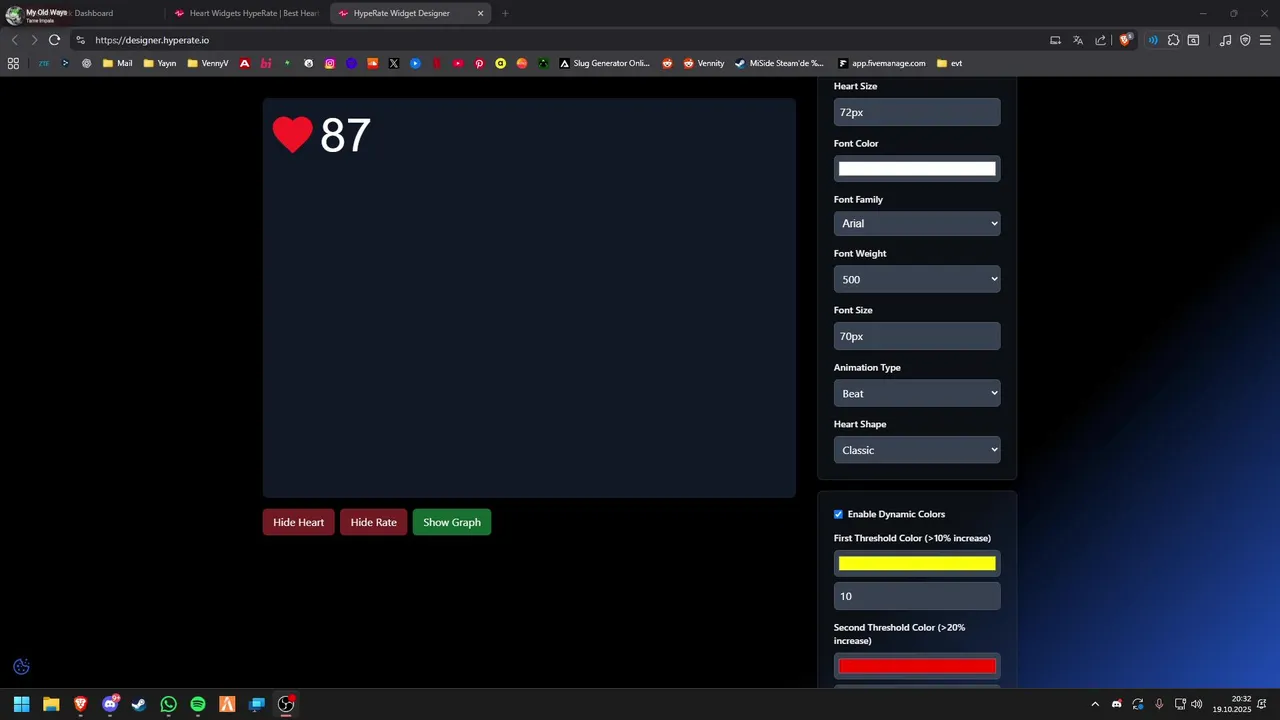Go back with the browser back arrow
The width and height of the screenshot is (1280, 720).
point(14,40)
